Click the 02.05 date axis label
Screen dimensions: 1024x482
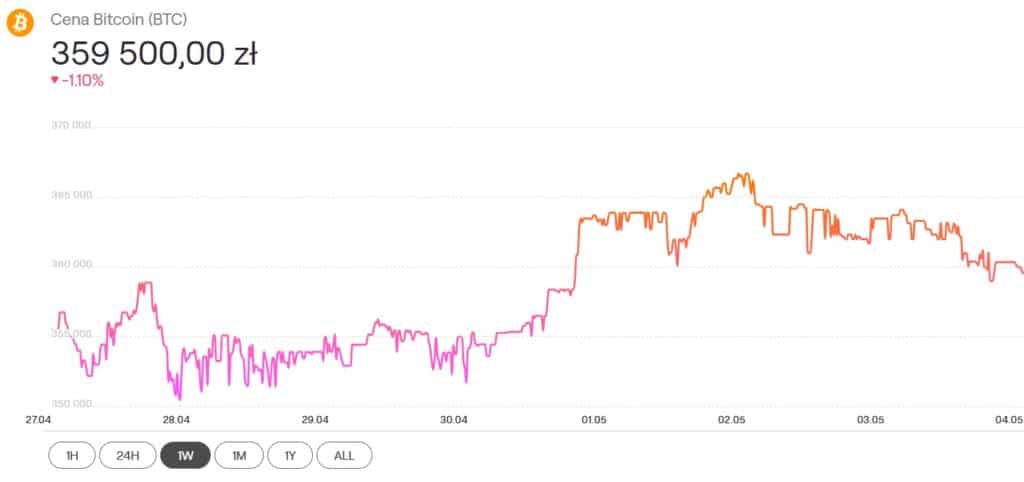point(731,419)
